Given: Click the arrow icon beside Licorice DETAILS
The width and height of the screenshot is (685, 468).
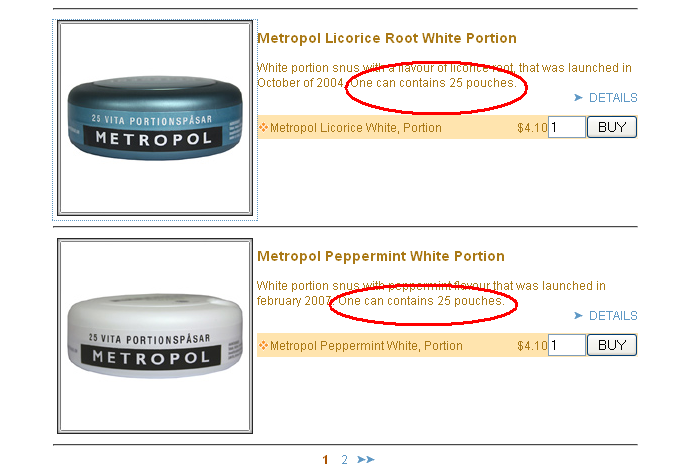Looking at the screenshot, I should pyautogui.click(x=578, y=97).
